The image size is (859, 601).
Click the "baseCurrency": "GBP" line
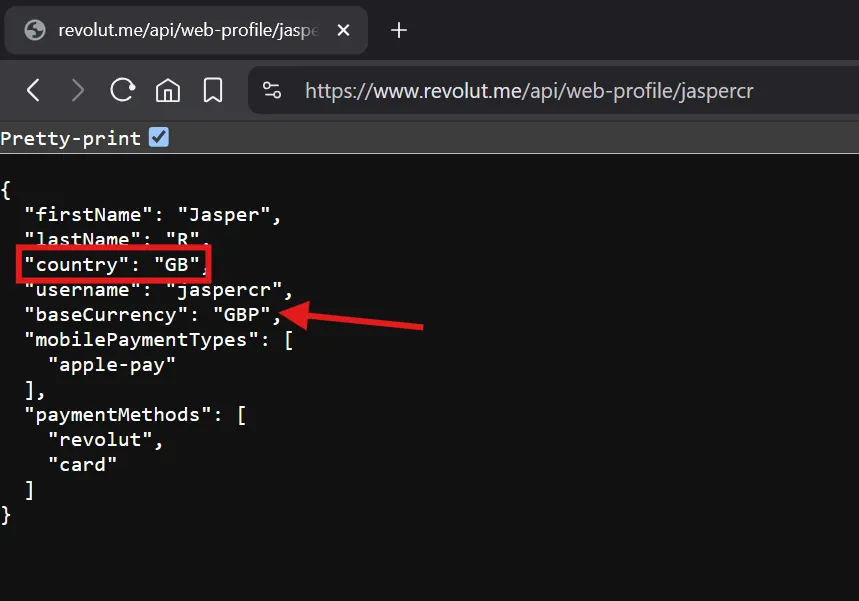pos(153,314)
